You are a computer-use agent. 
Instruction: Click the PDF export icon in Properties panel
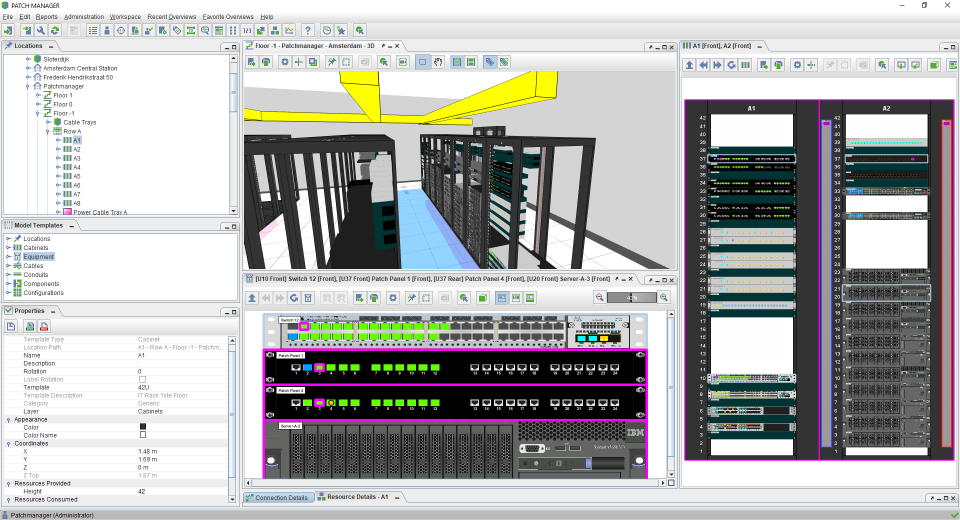pyautogui.click(x=44, y=326)
